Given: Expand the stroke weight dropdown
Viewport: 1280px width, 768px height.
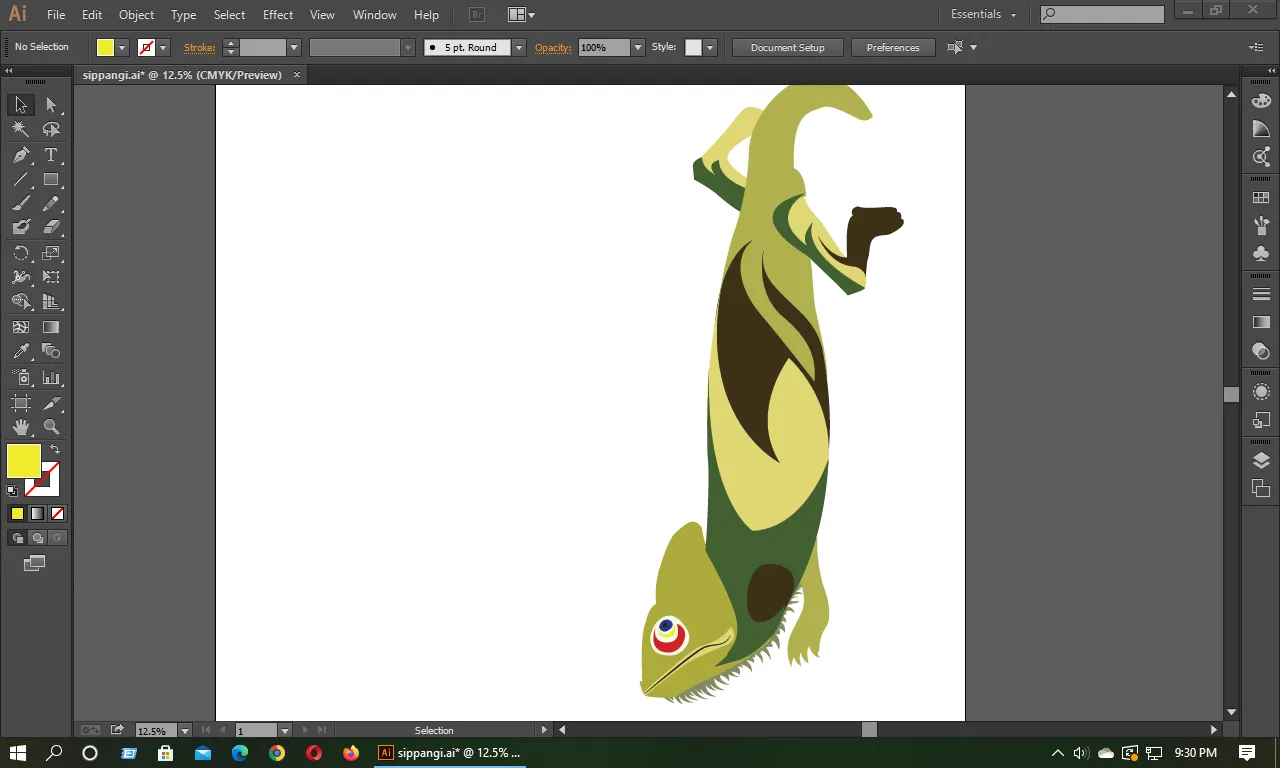Looking at the screenshot, I should coord(294,47).
